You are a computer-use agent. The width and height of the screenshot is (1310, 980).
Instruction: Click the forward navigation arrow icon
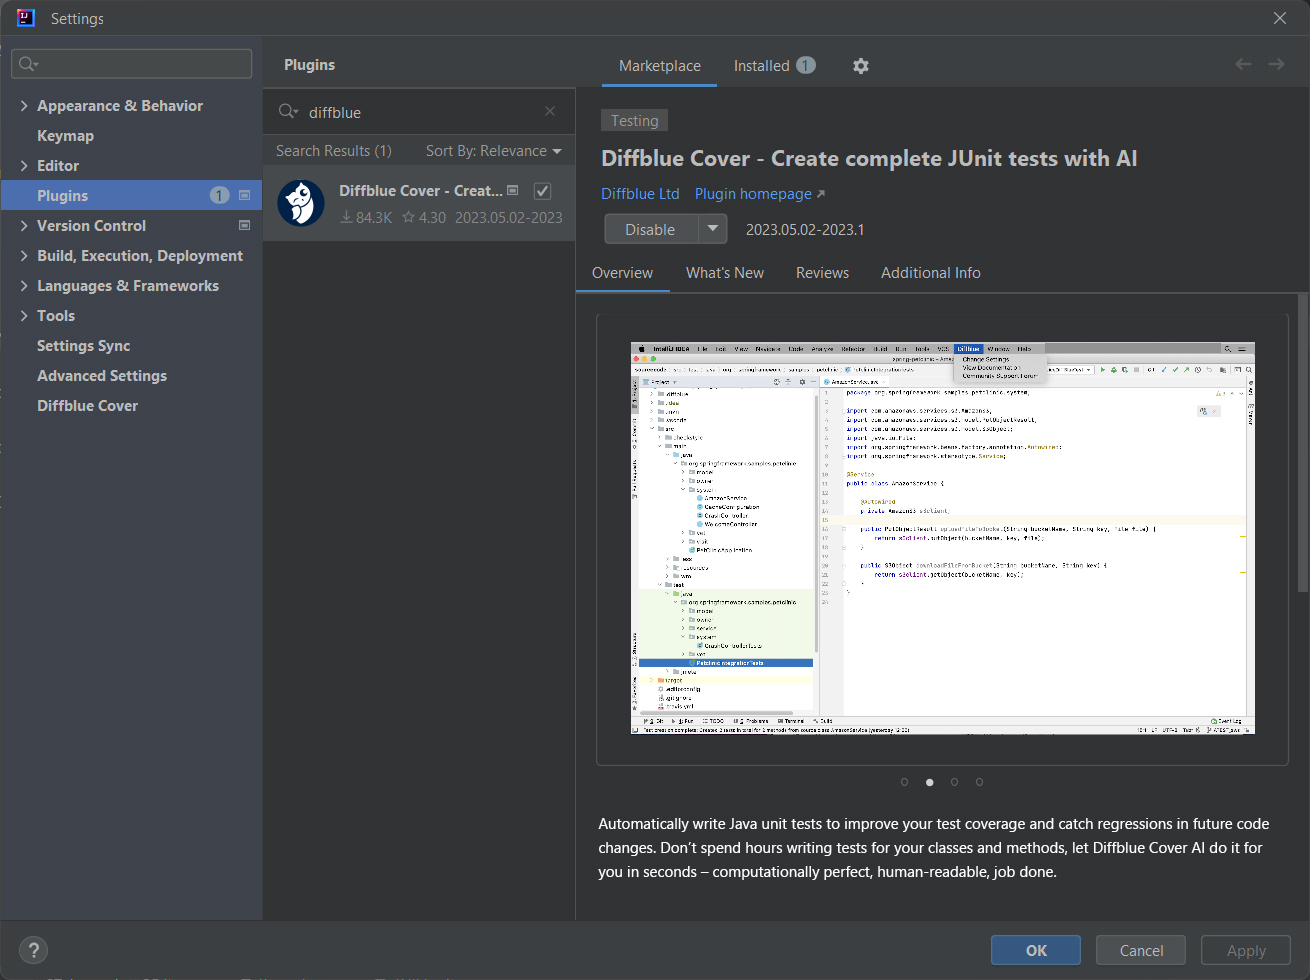[1276, 64]
